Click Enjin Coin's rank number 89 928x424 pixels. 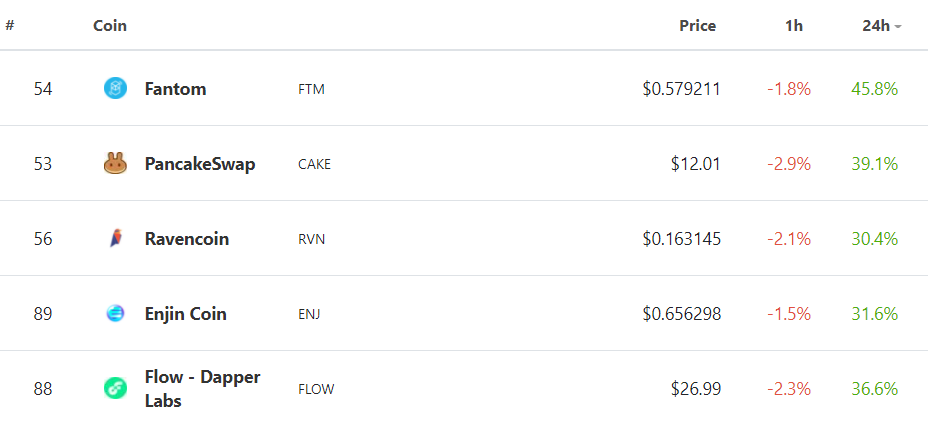43,314
